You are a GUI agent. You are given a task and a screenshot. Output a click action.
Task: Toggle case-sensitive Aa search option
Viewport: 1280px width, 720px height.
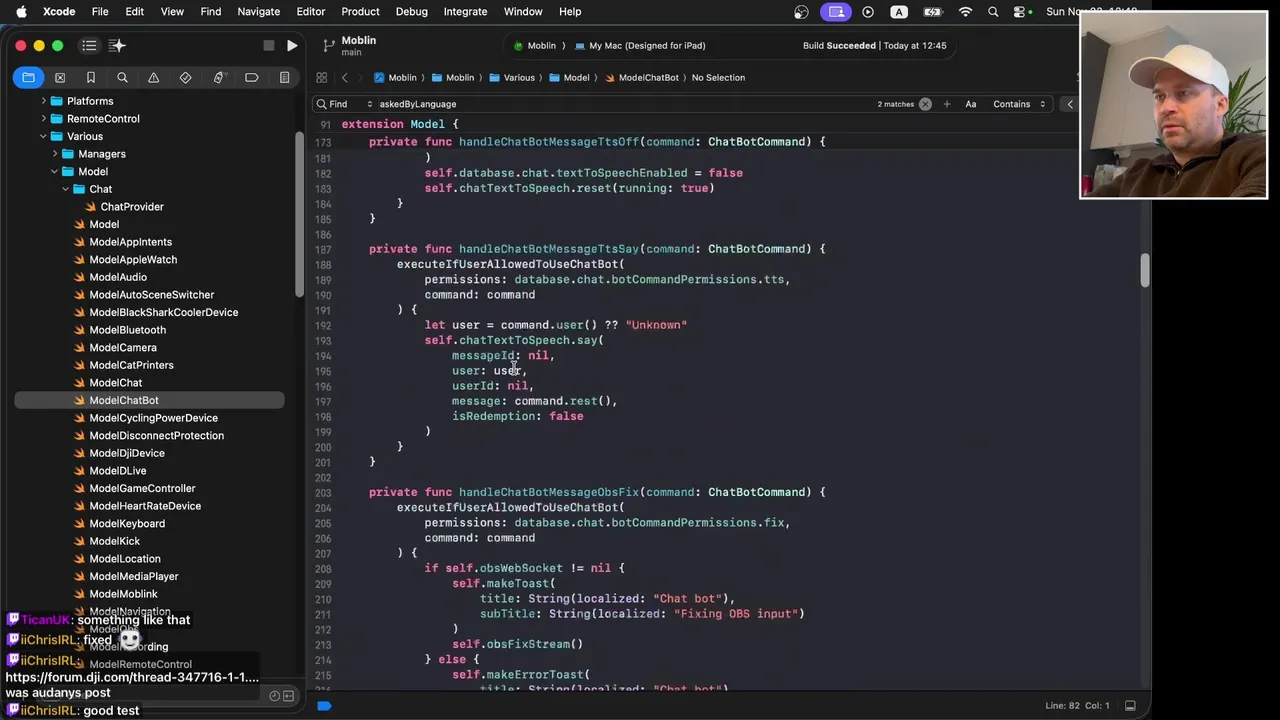970,104
